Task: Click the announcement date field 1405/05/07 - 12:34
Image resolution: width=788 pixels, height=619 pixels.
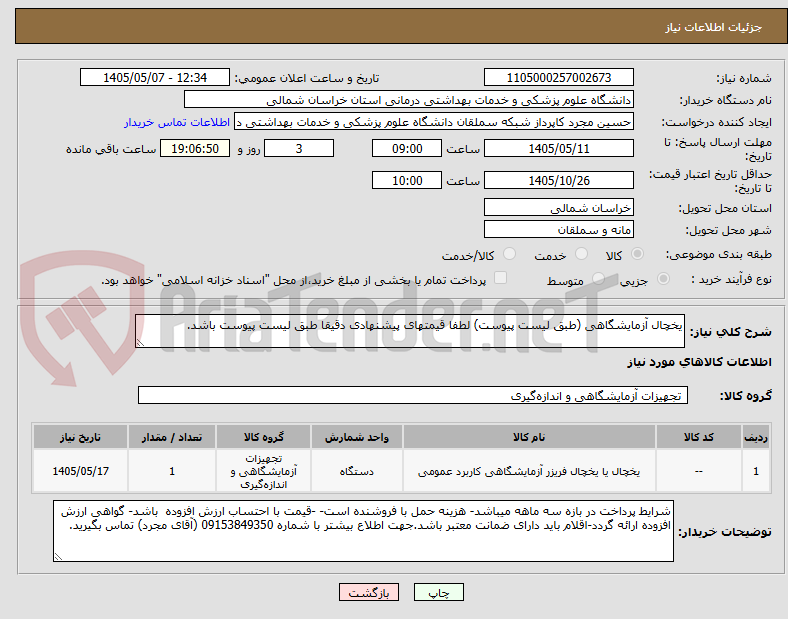Action: coord(155,77)
